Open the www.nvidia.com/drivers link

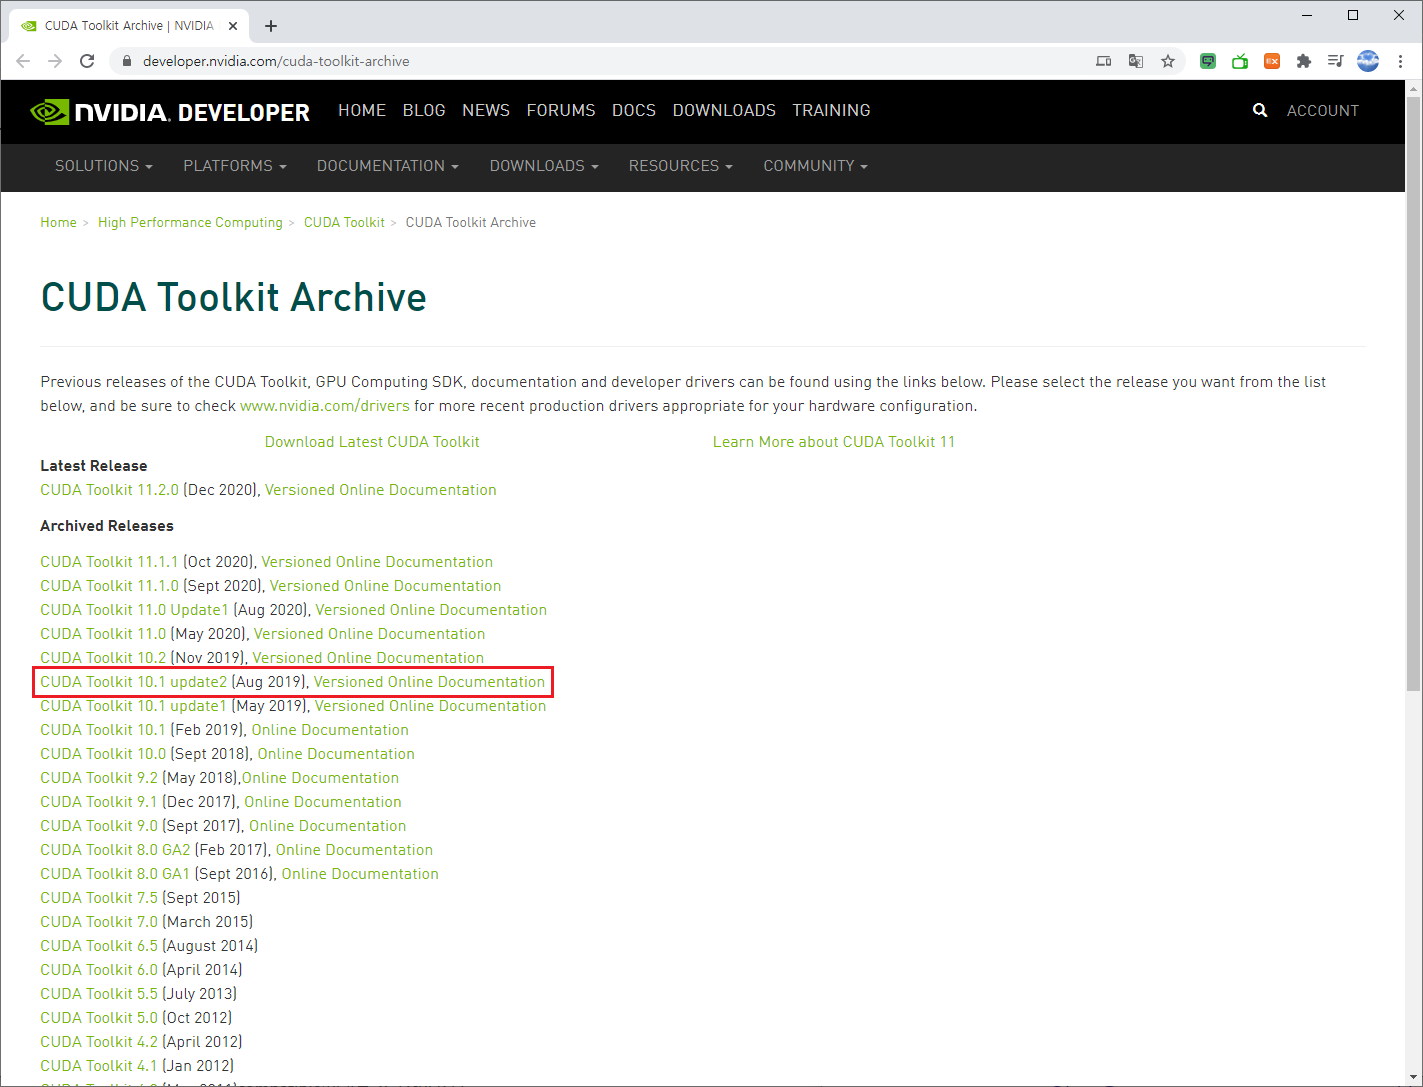325,406
